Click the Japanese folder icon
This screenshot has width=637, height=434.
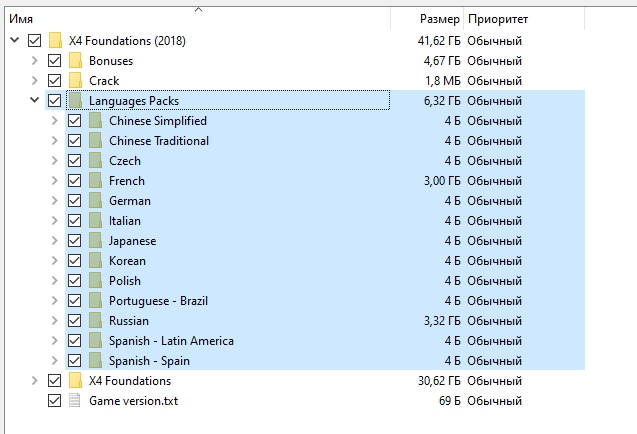pyautogui.click(x=95, y=241)
